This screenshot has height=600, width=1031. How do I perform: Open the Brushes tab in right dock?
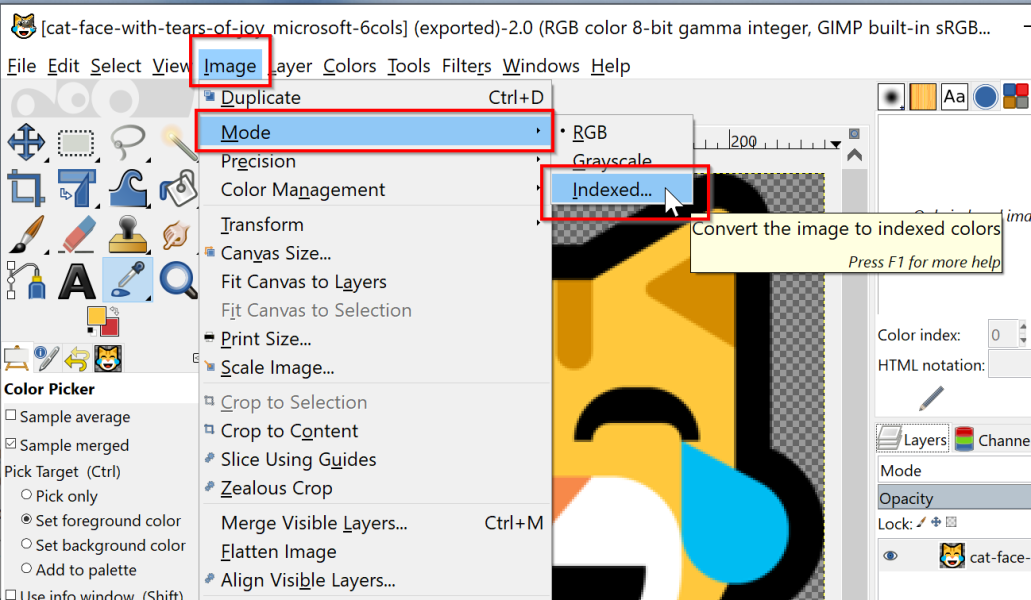(x=891, y=97)
